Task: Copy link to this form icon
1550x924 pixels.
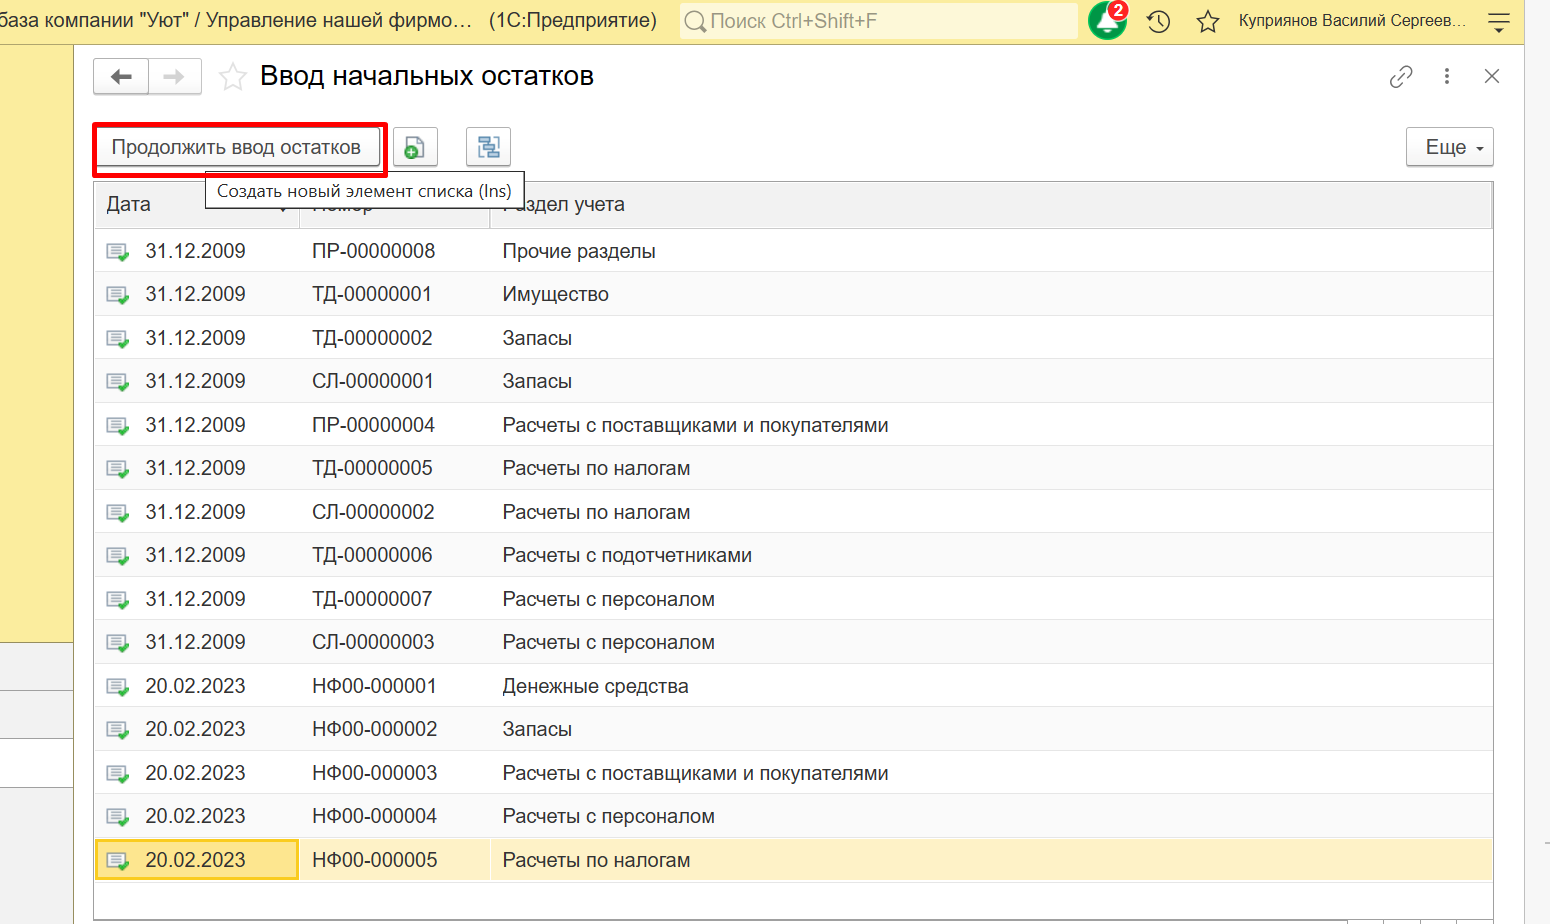Action: pos(1401,77)
